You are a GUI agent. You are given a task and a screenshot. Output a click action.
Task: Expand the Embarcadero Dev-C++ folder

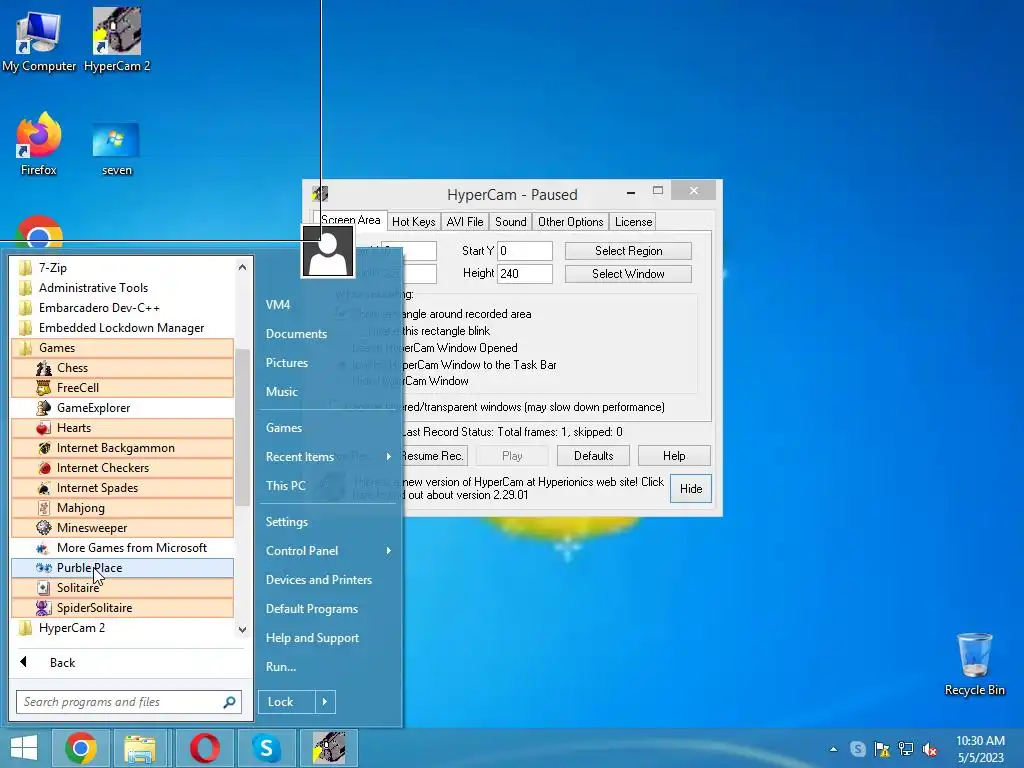(122, 308)
